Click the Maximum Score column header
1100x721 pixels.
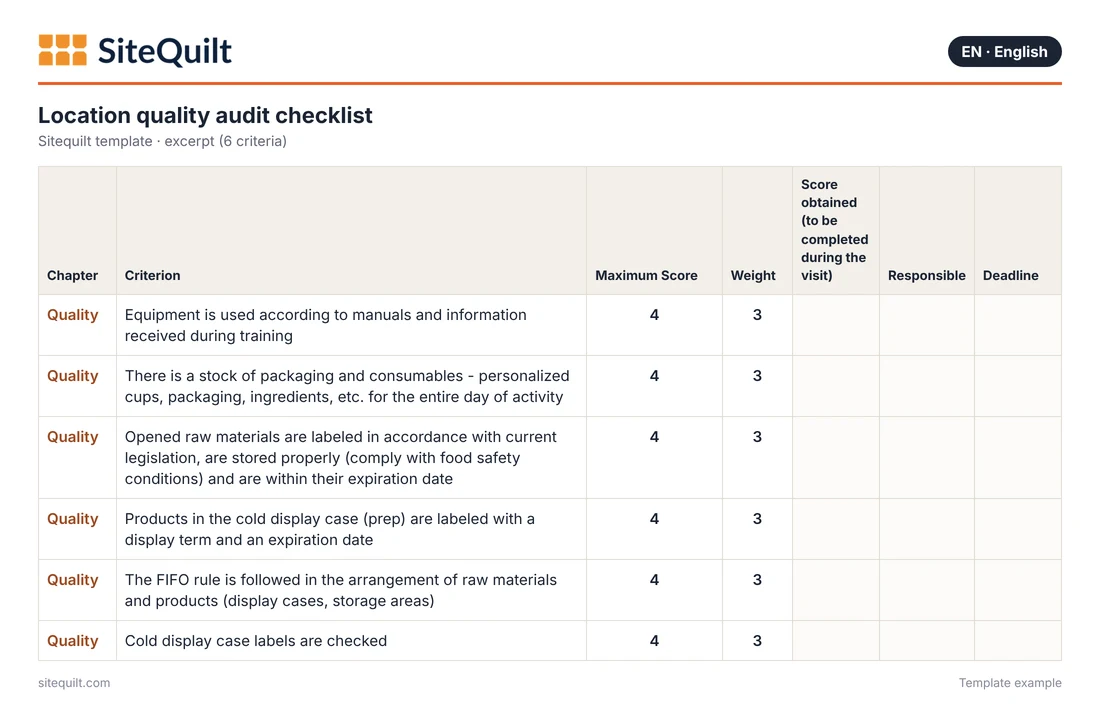[646, 276]
